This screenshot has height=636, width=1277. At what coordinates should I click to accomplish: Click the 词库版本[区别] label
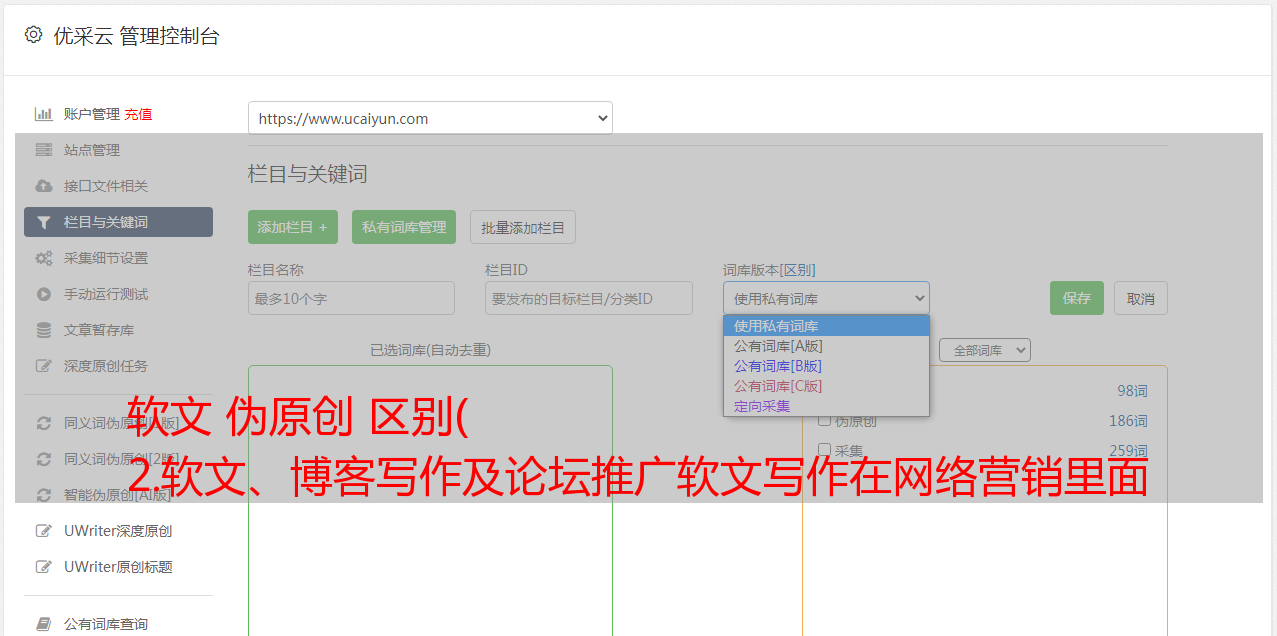[x=769, y=270]
